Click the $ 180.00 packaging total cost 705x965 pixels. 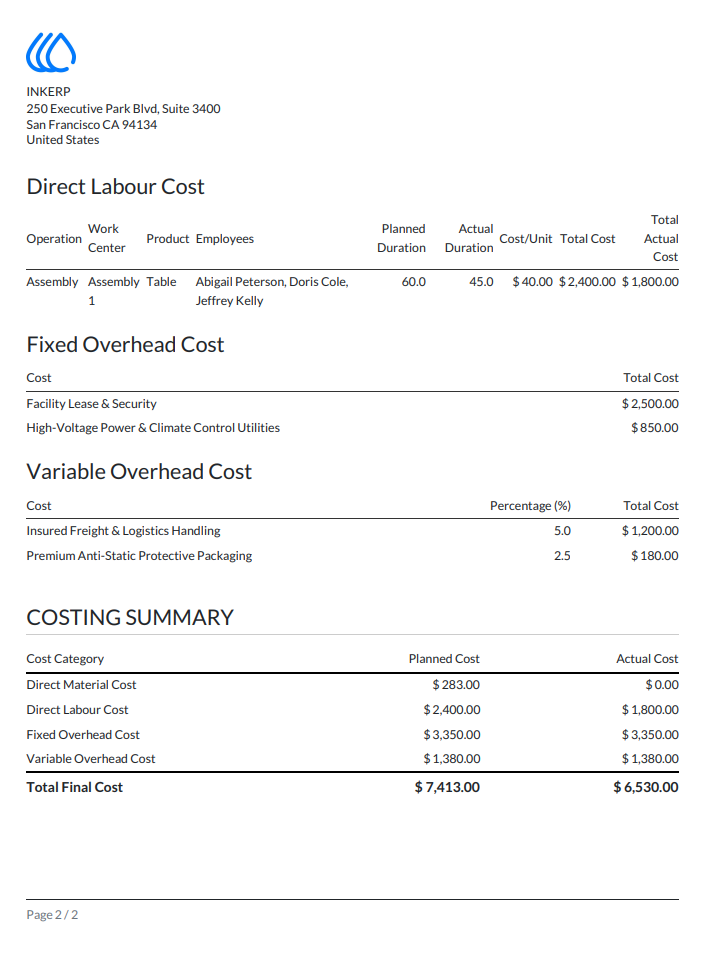655,556
